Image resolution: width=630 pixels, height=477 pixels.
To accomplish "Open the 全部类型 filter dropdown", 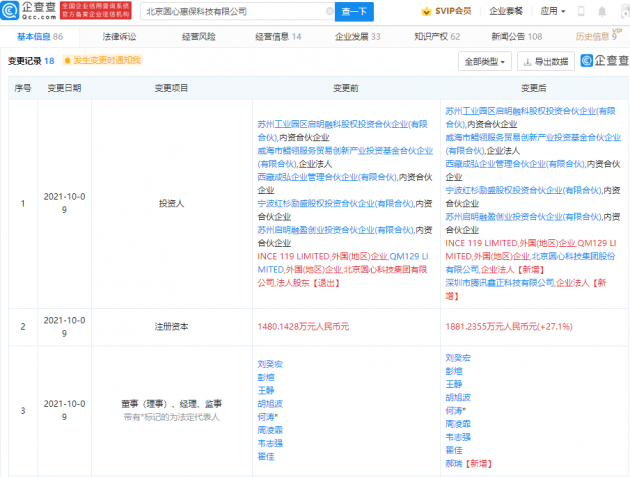I will click(485, 61).
